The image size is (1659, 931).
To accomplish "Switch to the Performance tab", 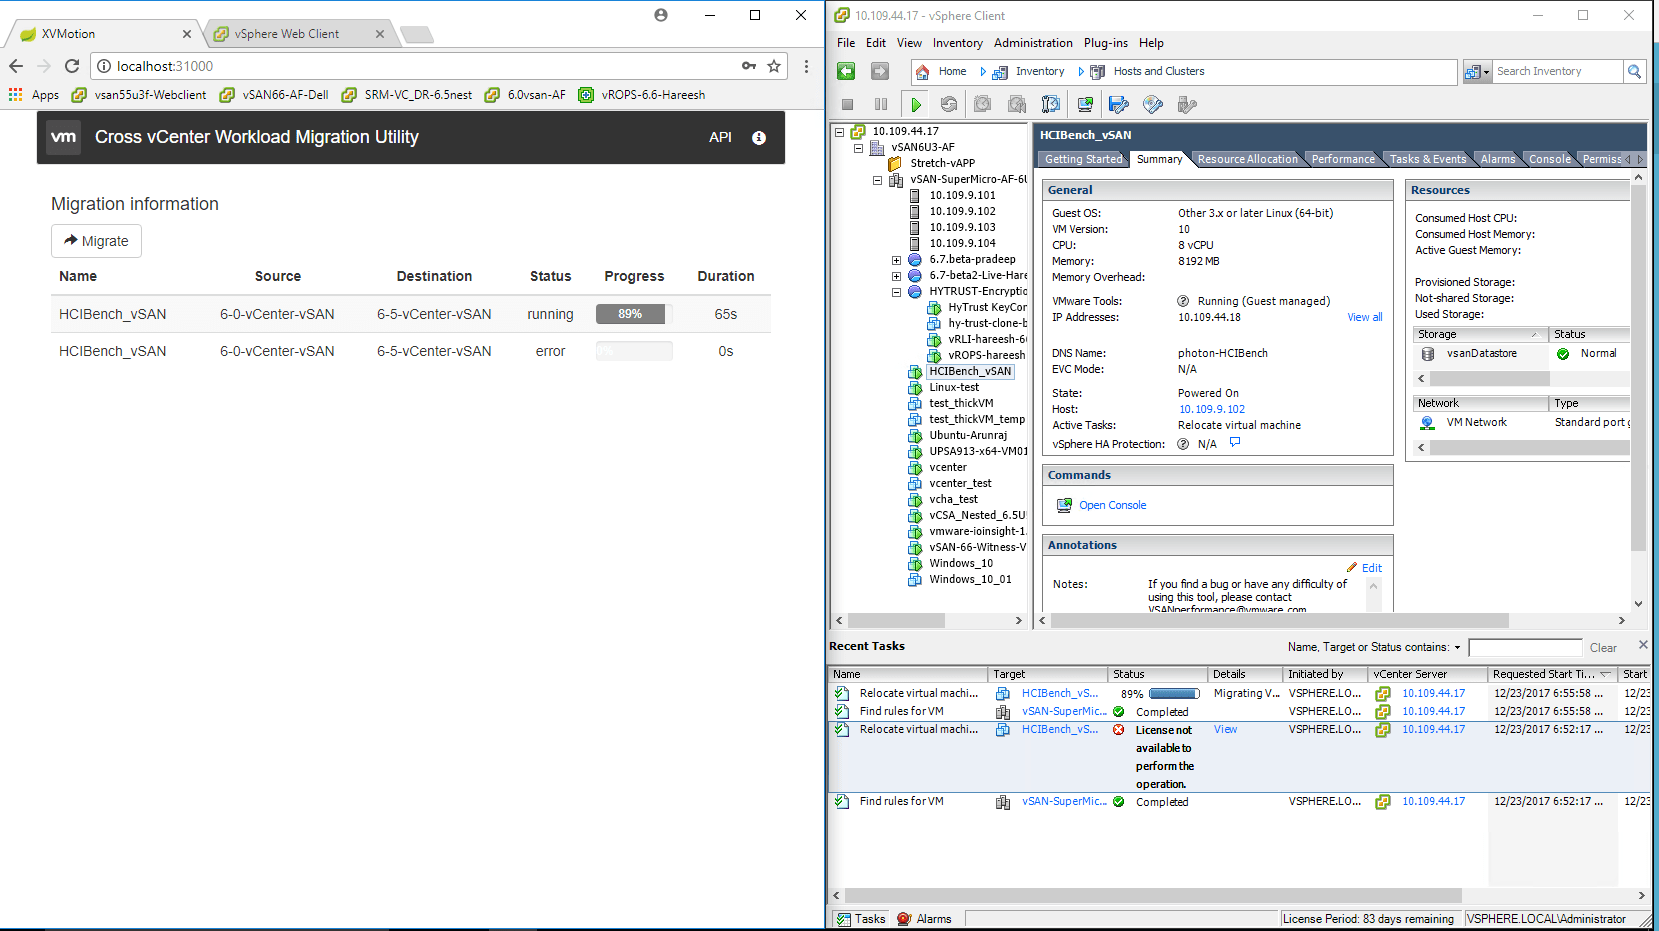I will pos(1342,159).
